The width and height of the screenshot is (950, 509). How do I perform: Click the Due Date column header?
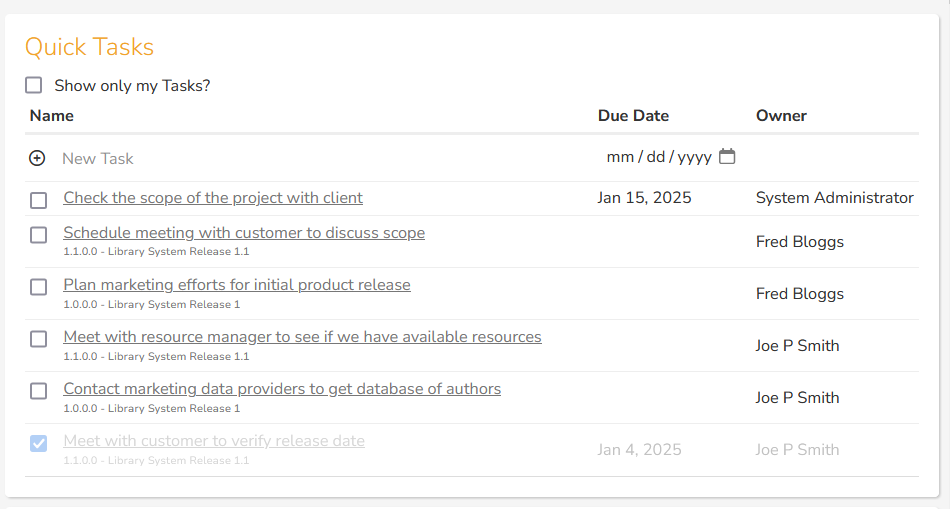click(633, 116)
